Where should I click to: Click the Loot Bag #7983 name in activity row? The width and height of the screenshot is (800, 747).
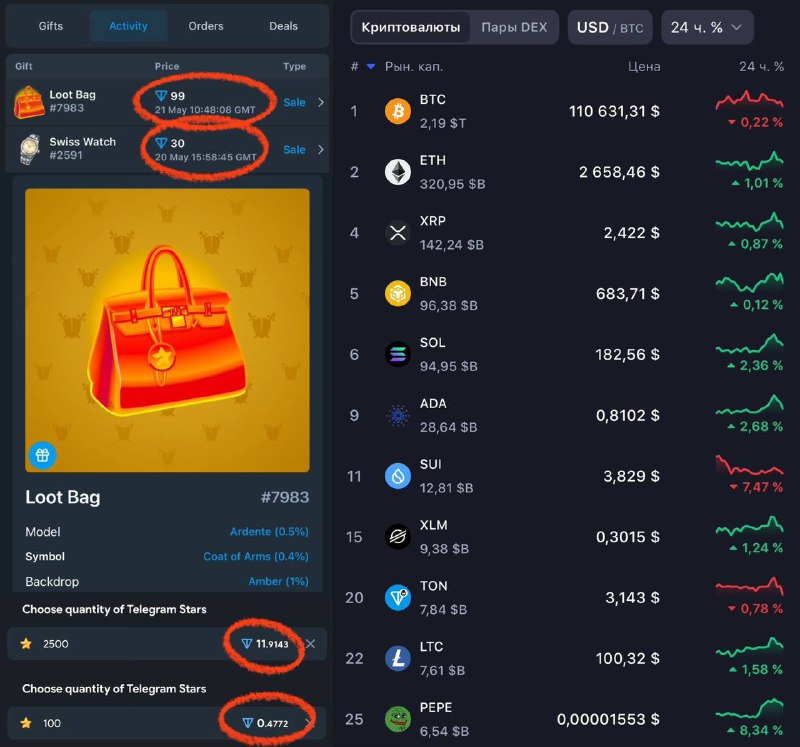click(x=72, y=101)
